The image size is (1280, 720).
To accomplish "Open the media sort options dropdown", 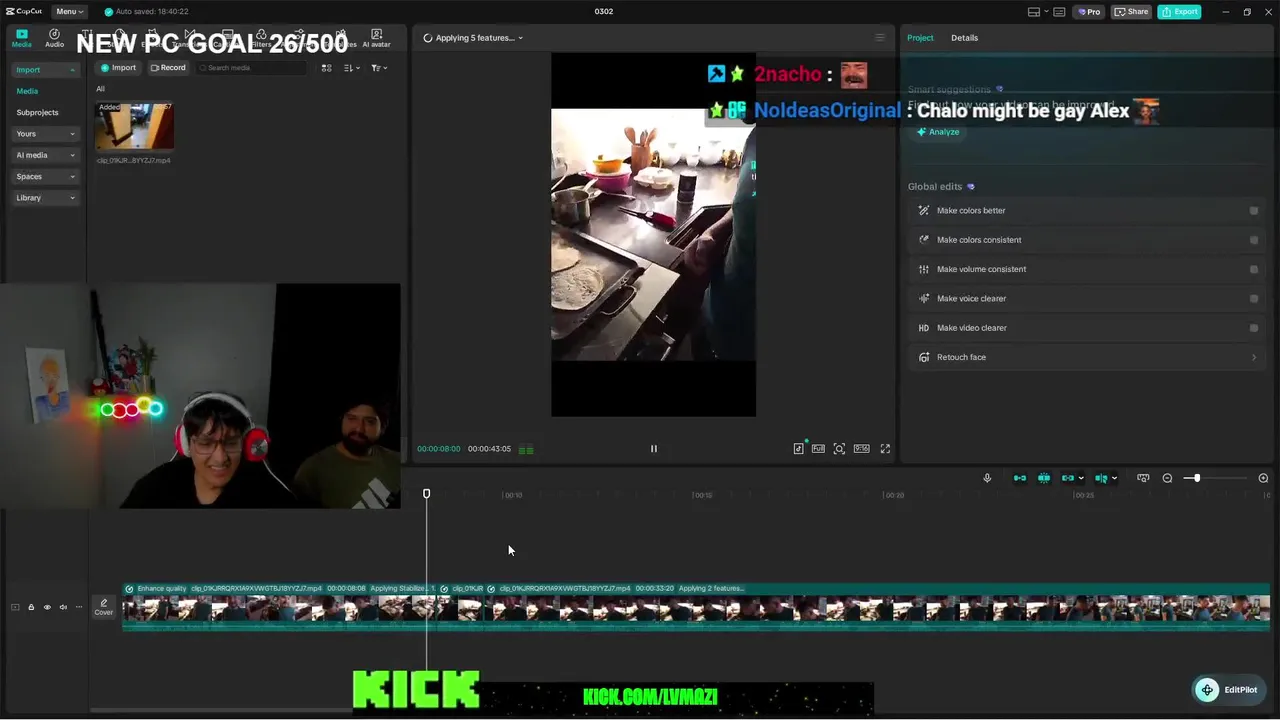I will click(x=351, y=68).
